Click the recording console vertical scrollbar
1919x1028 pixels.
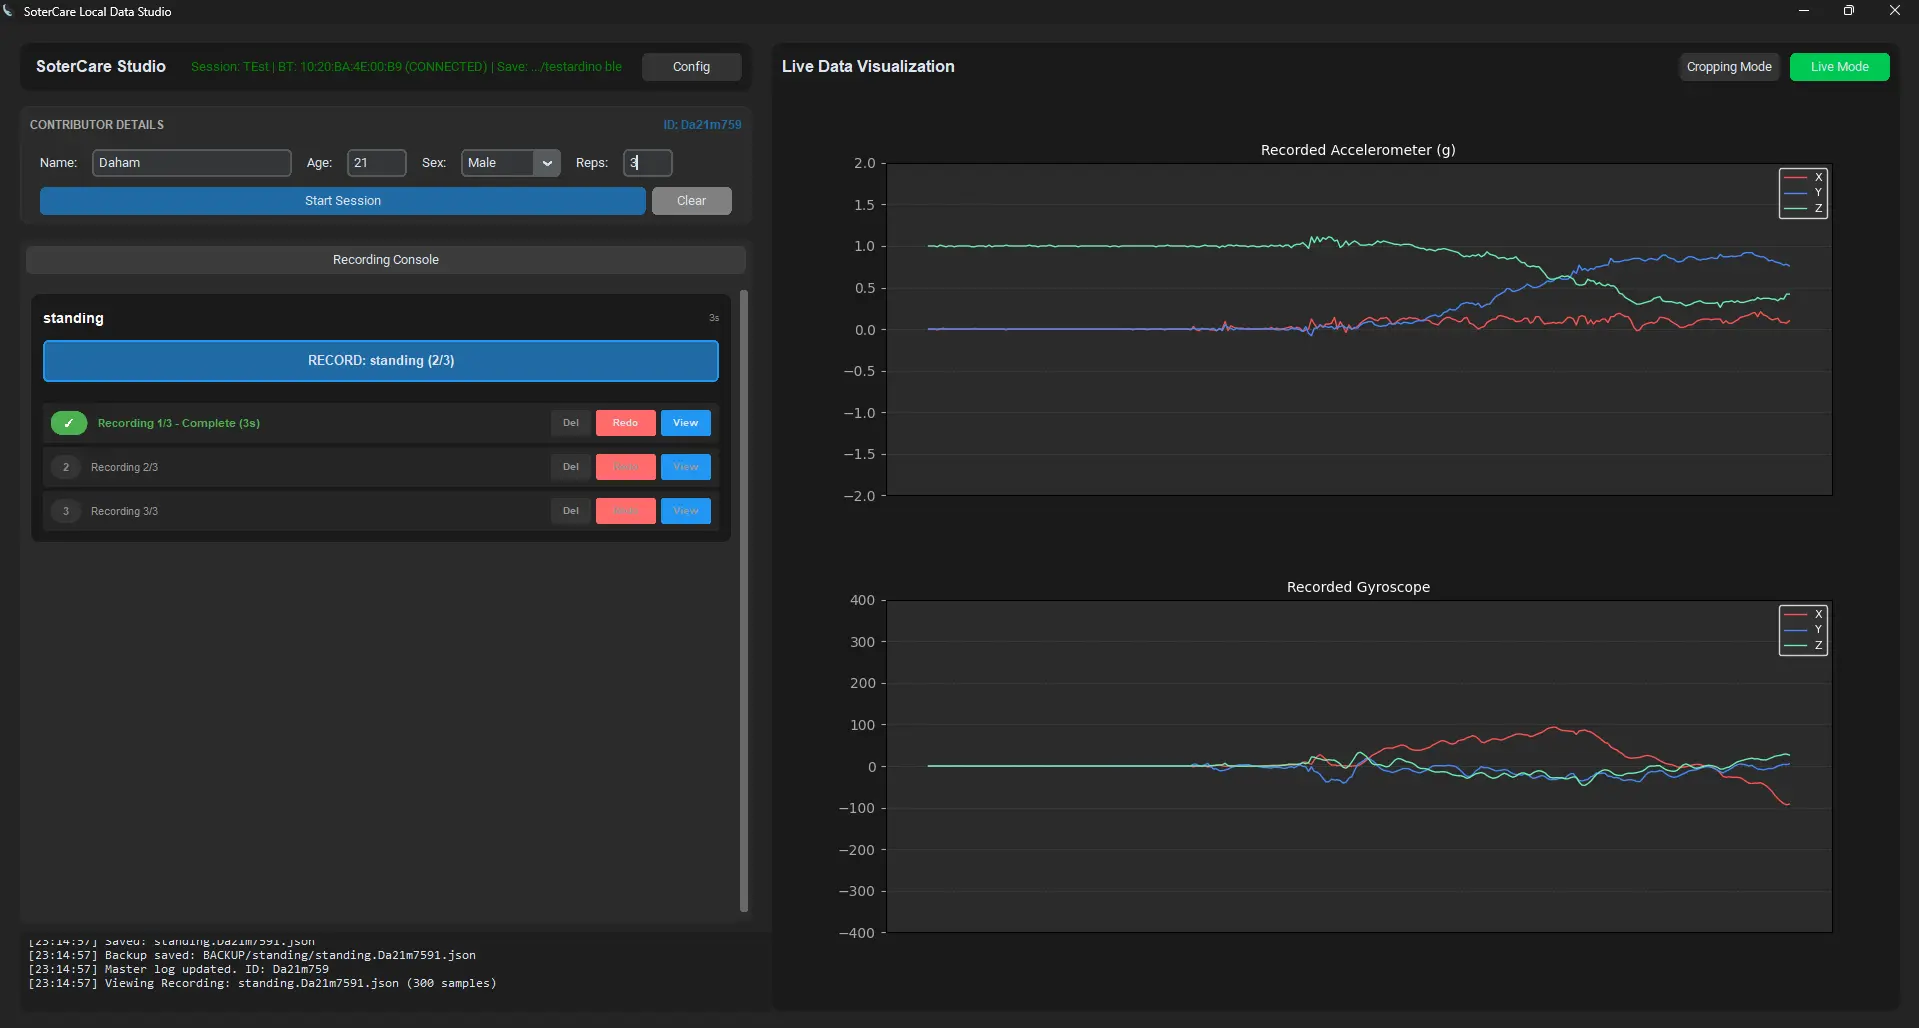coord(743,600)
